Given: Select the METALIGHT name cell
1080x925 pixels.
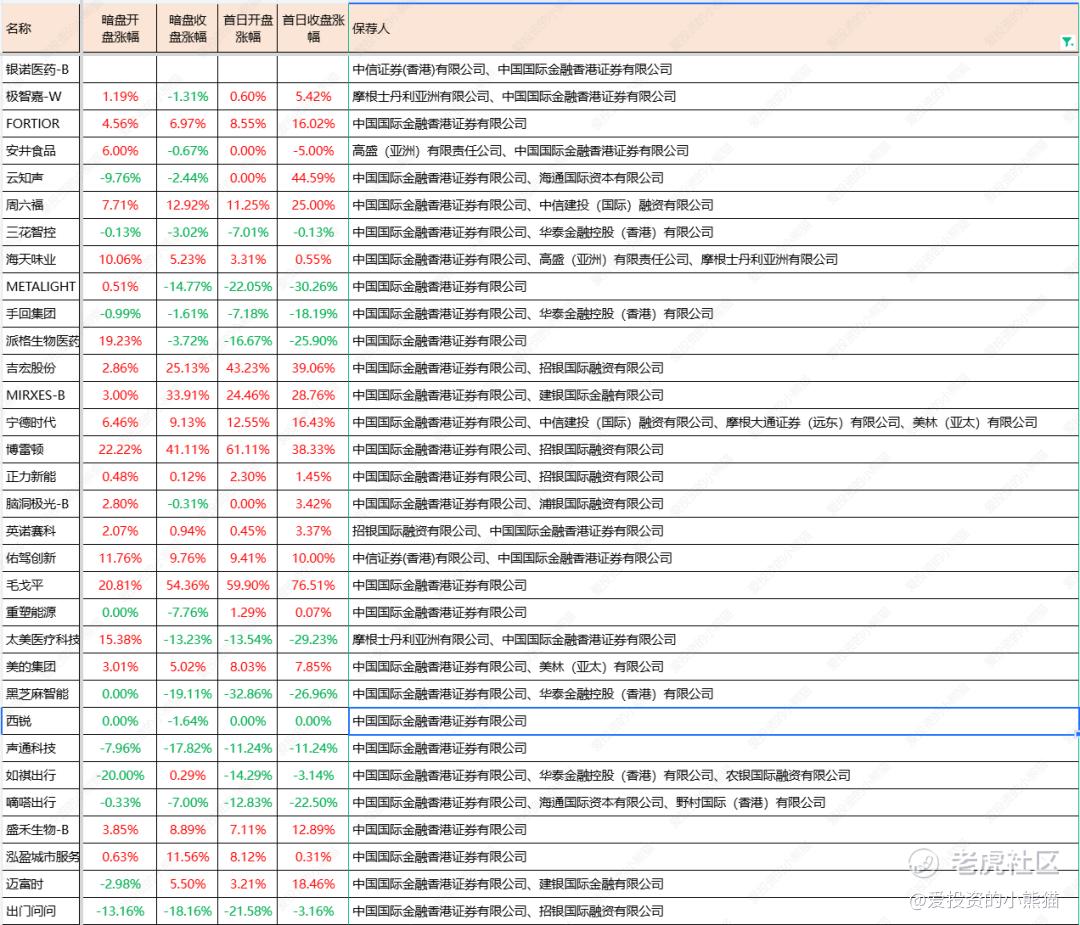Looking at the screenshot, I should point(41,287).
